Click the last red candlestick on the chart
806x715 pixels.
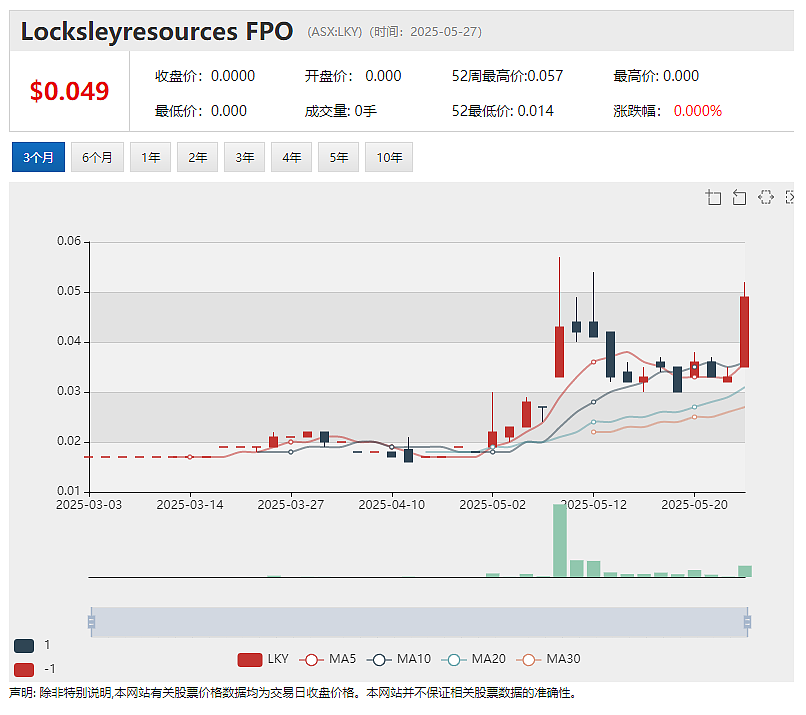[x=744, y=332]
